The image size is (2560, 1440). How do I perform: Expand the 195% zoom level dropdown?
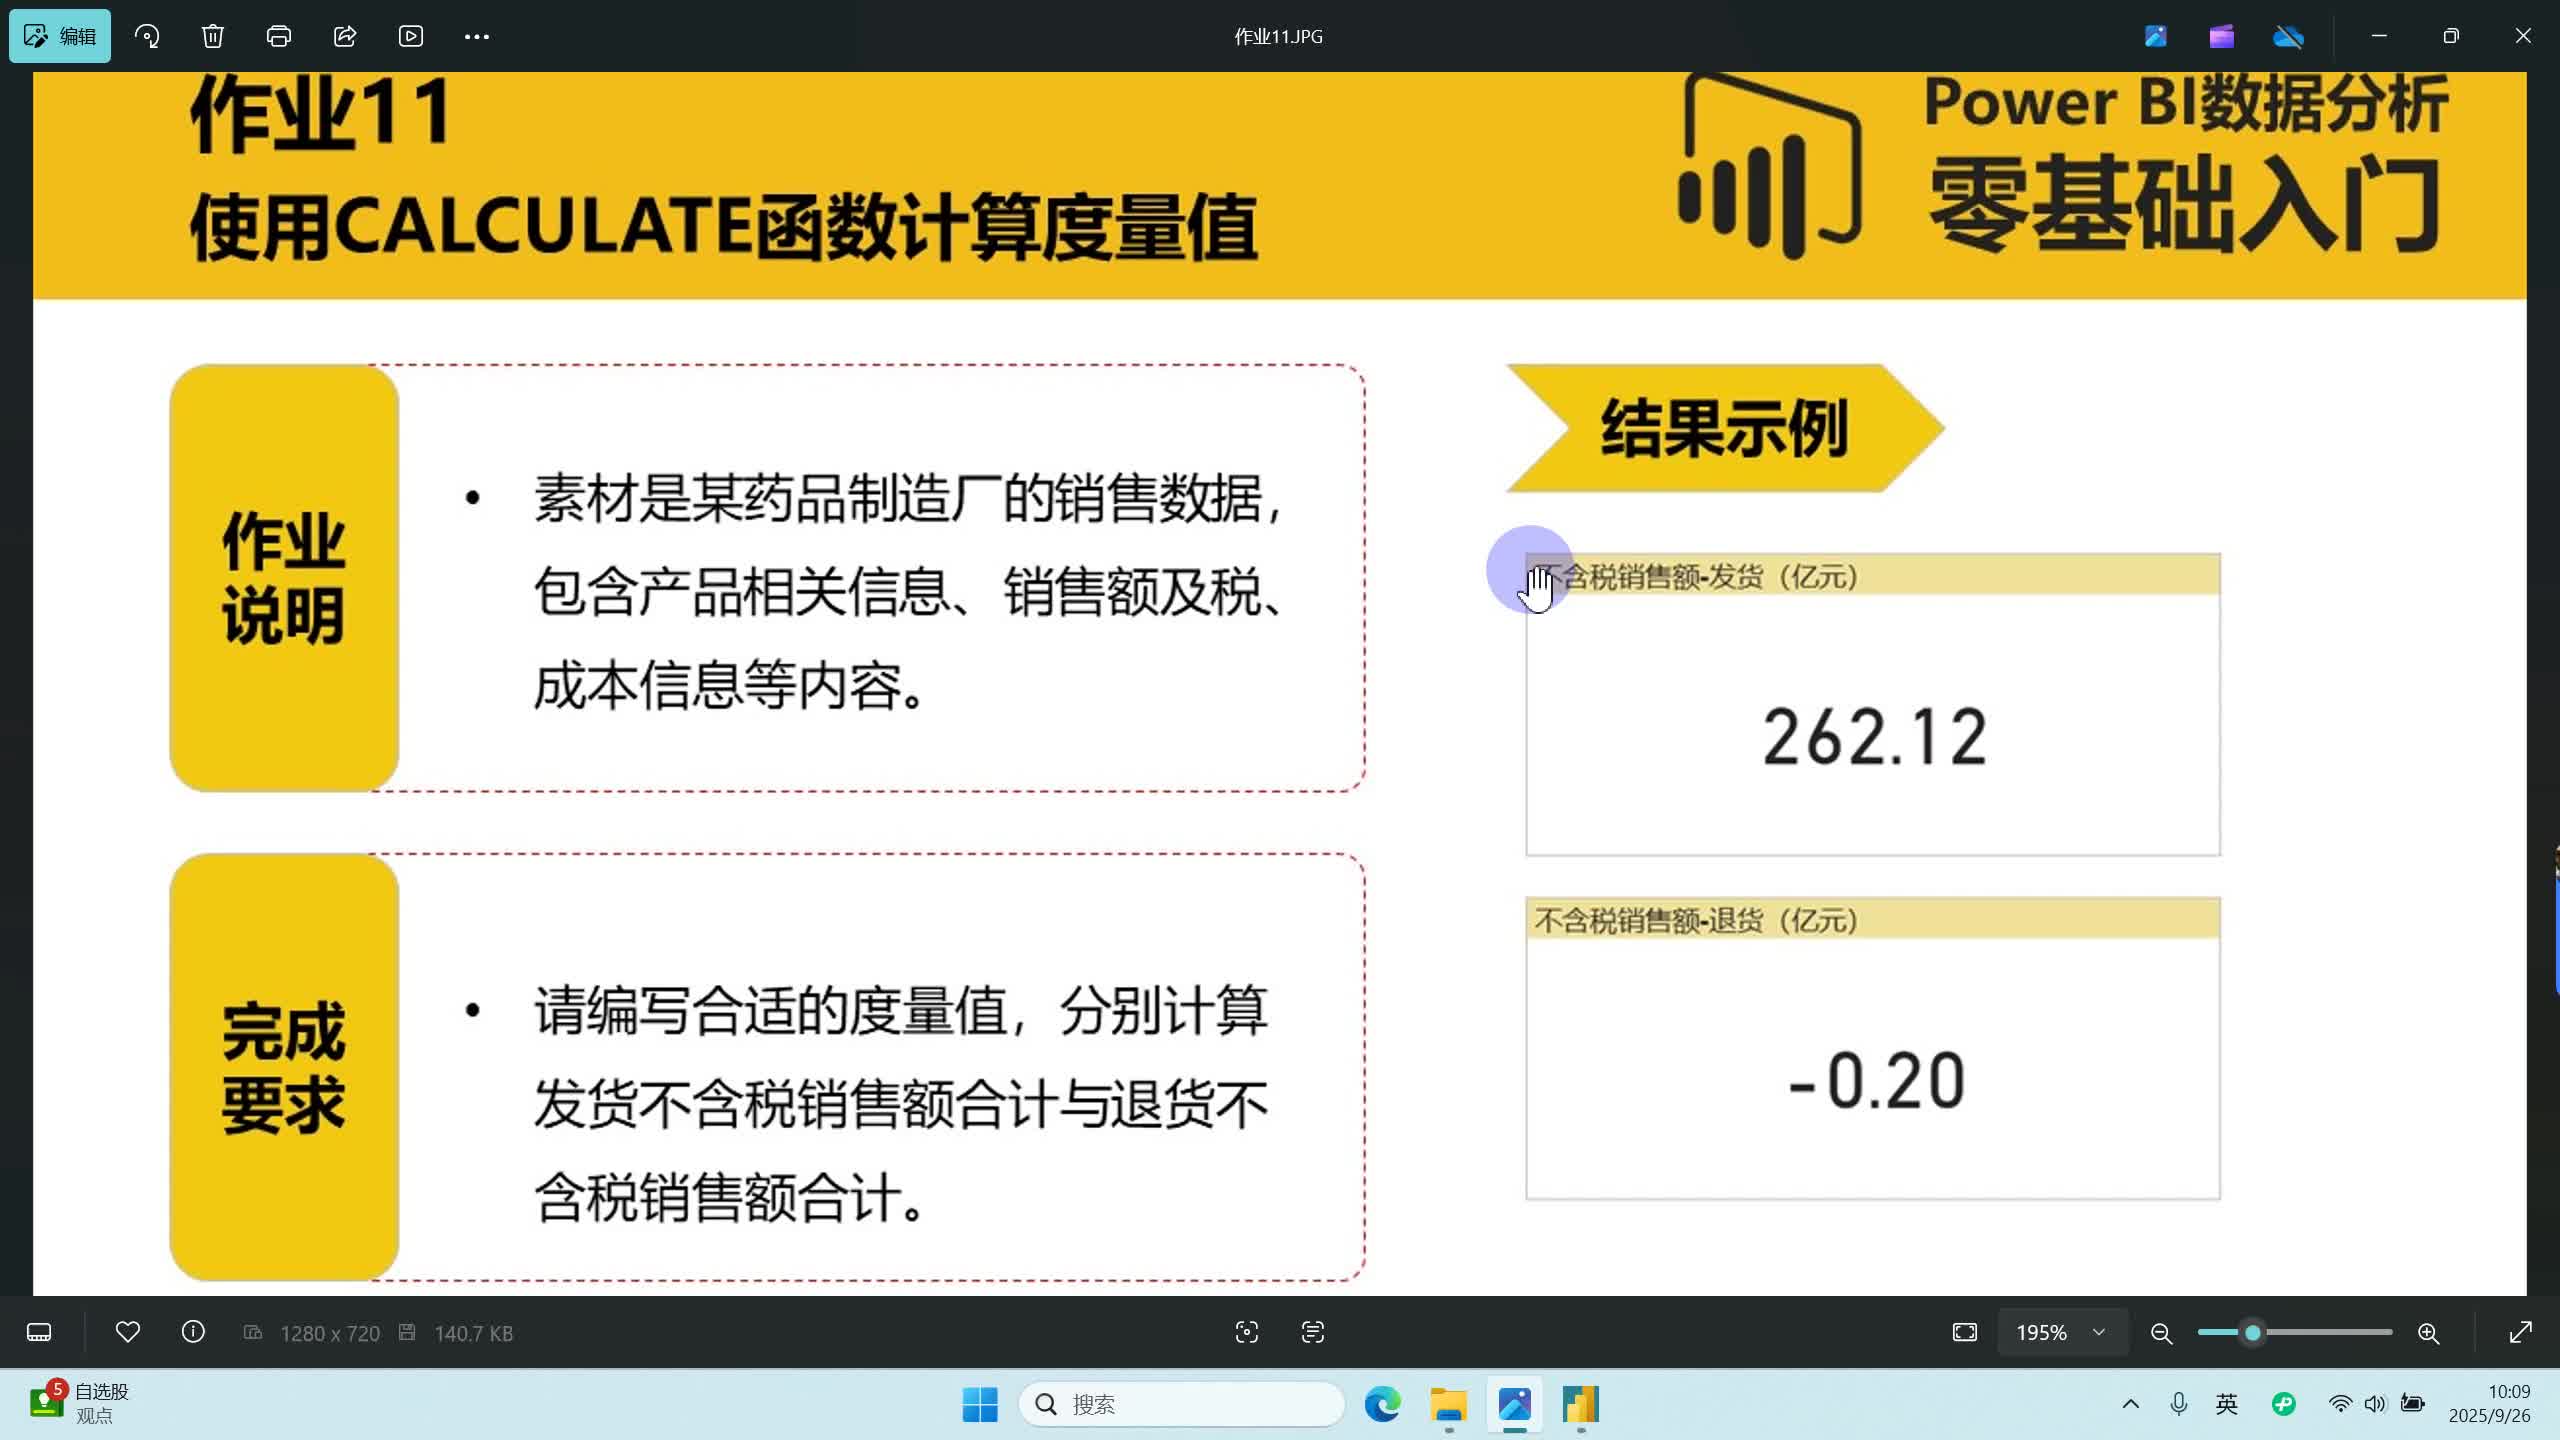pos(2099,1332)
